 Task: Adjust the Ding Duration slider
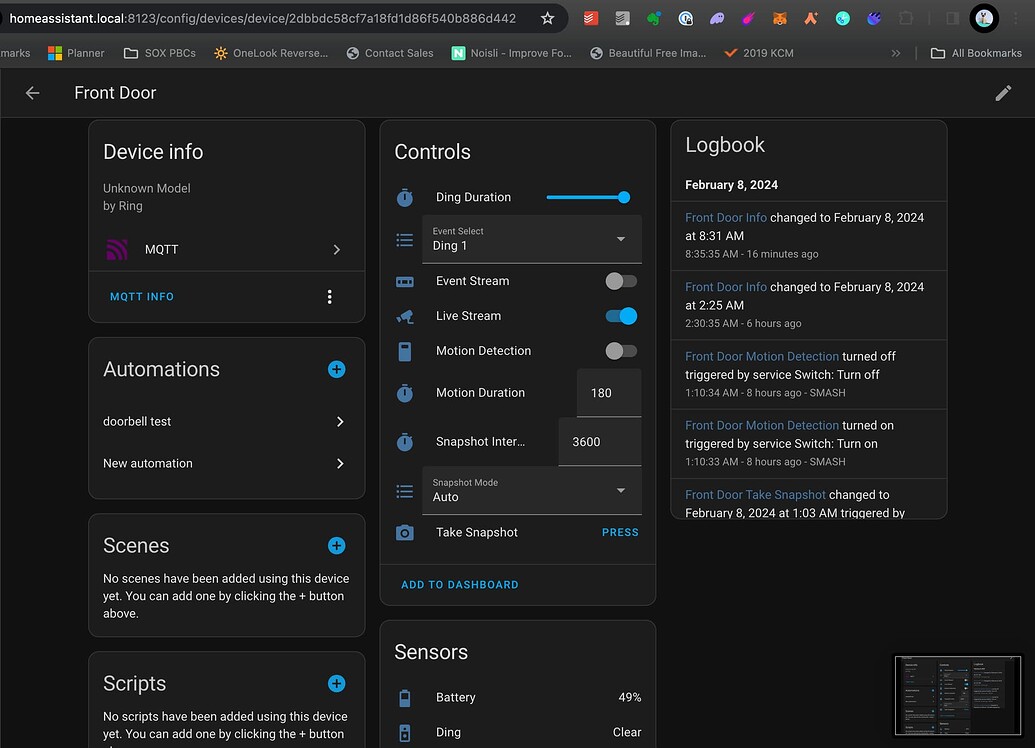click(x=588, y=197)
